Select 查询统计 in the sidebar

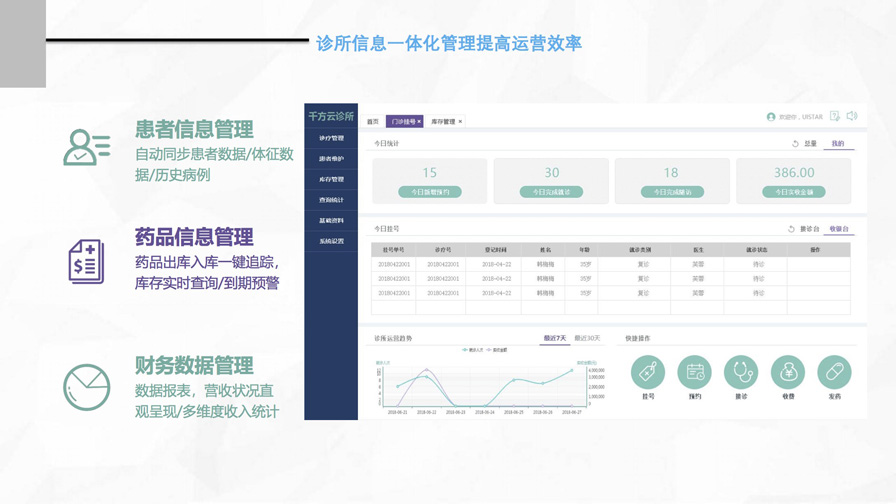tap(331, 200)
